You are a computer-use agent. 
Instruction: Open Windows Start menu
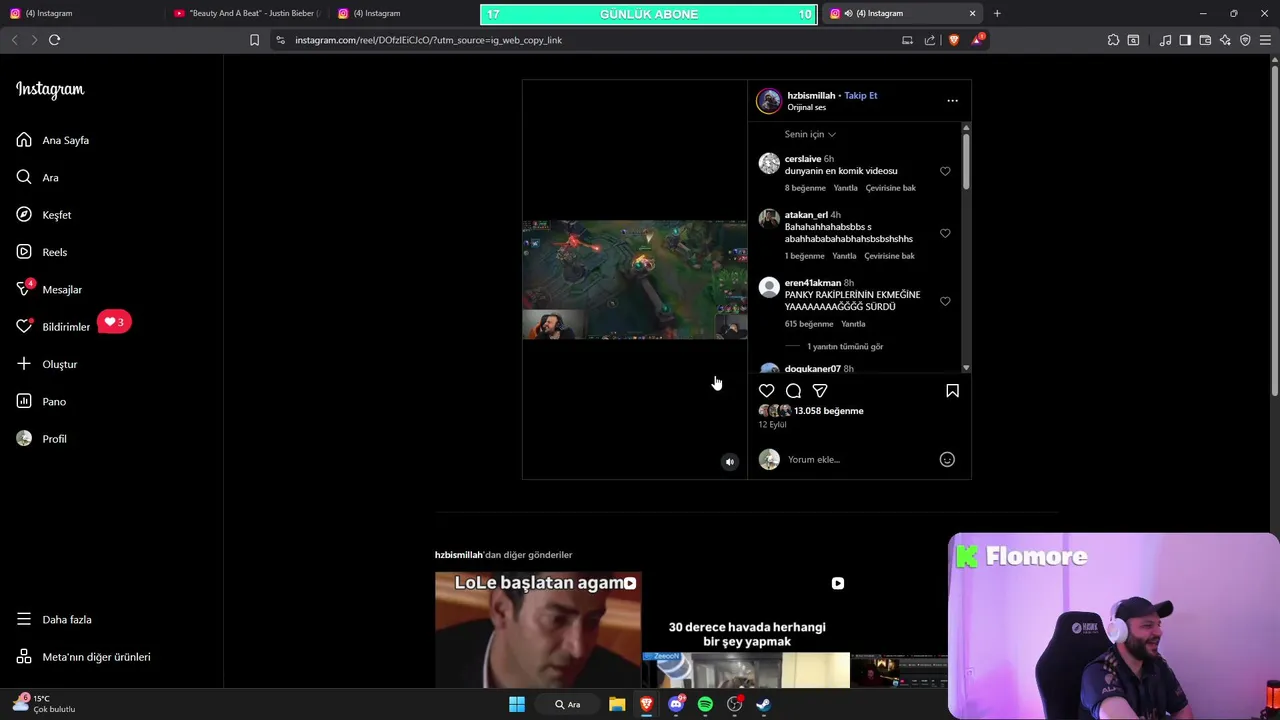pos(517,705)
